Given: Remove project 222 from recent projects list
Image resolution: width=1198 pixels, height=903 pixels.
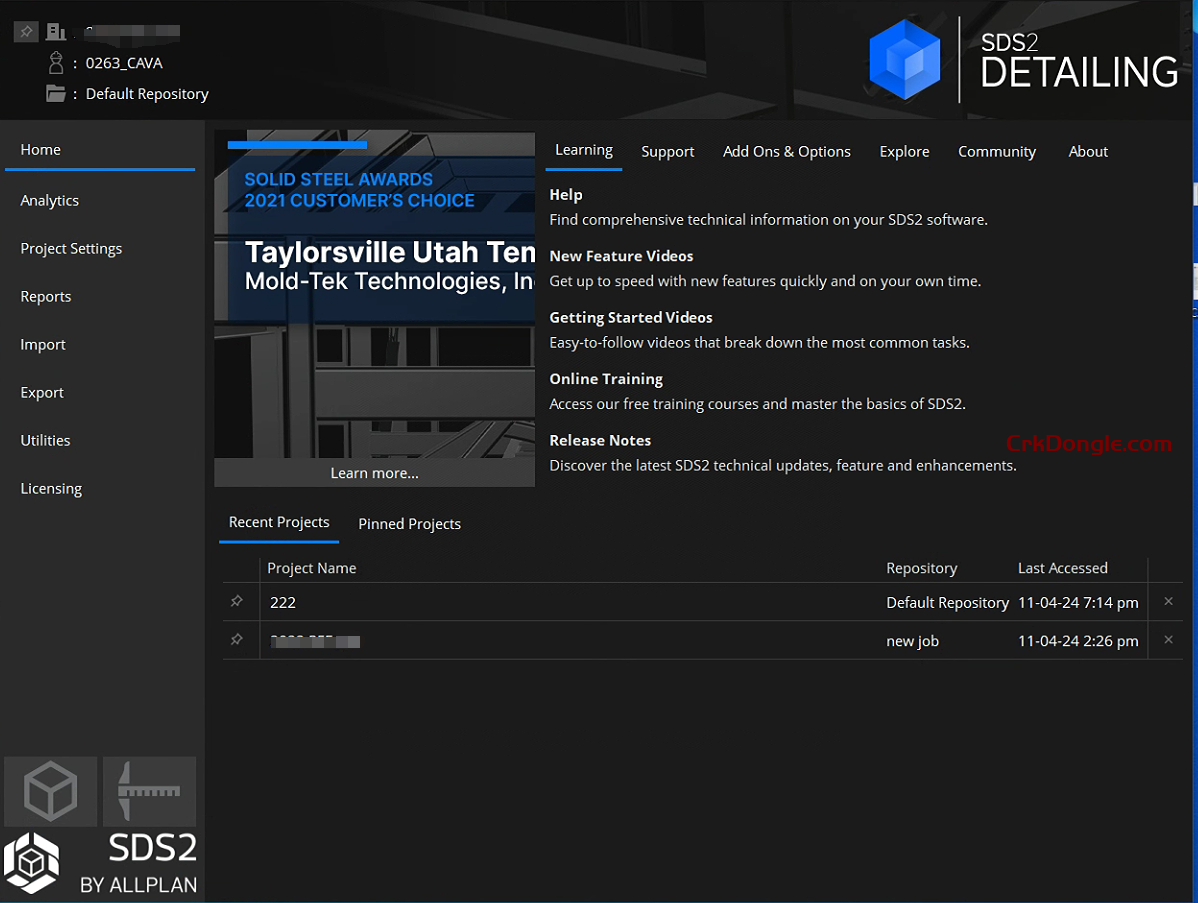Looking at the screenshot, I should 1168,601.
